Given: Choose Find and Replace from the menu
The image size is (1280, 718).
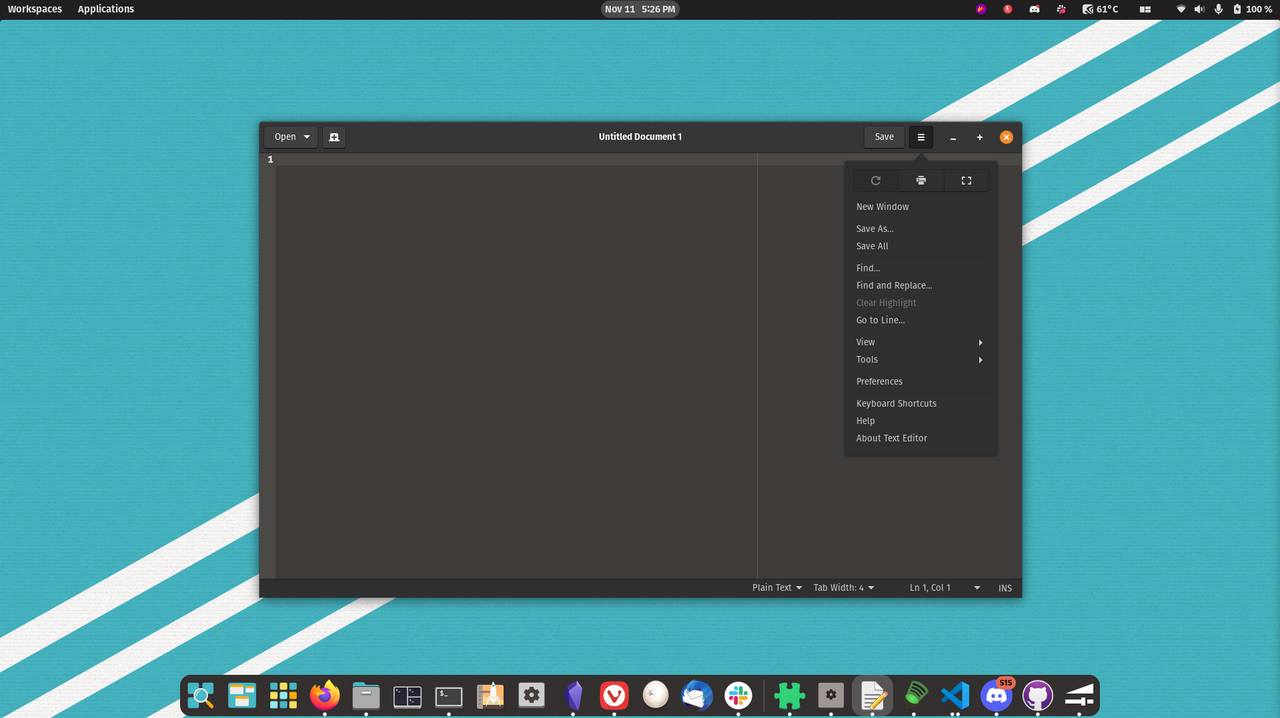Looking at the screenshot, I should pos(893,285).
